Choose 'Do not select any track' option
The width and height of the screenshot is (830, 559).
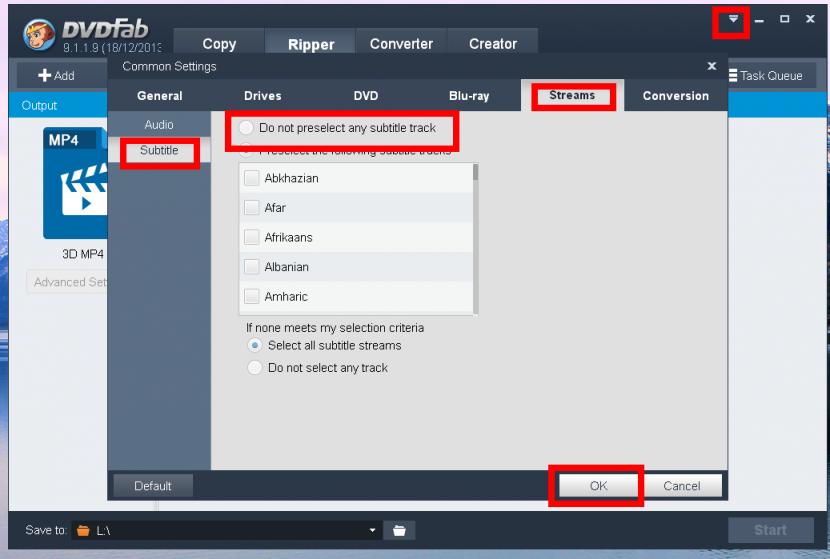coord(254,368)
